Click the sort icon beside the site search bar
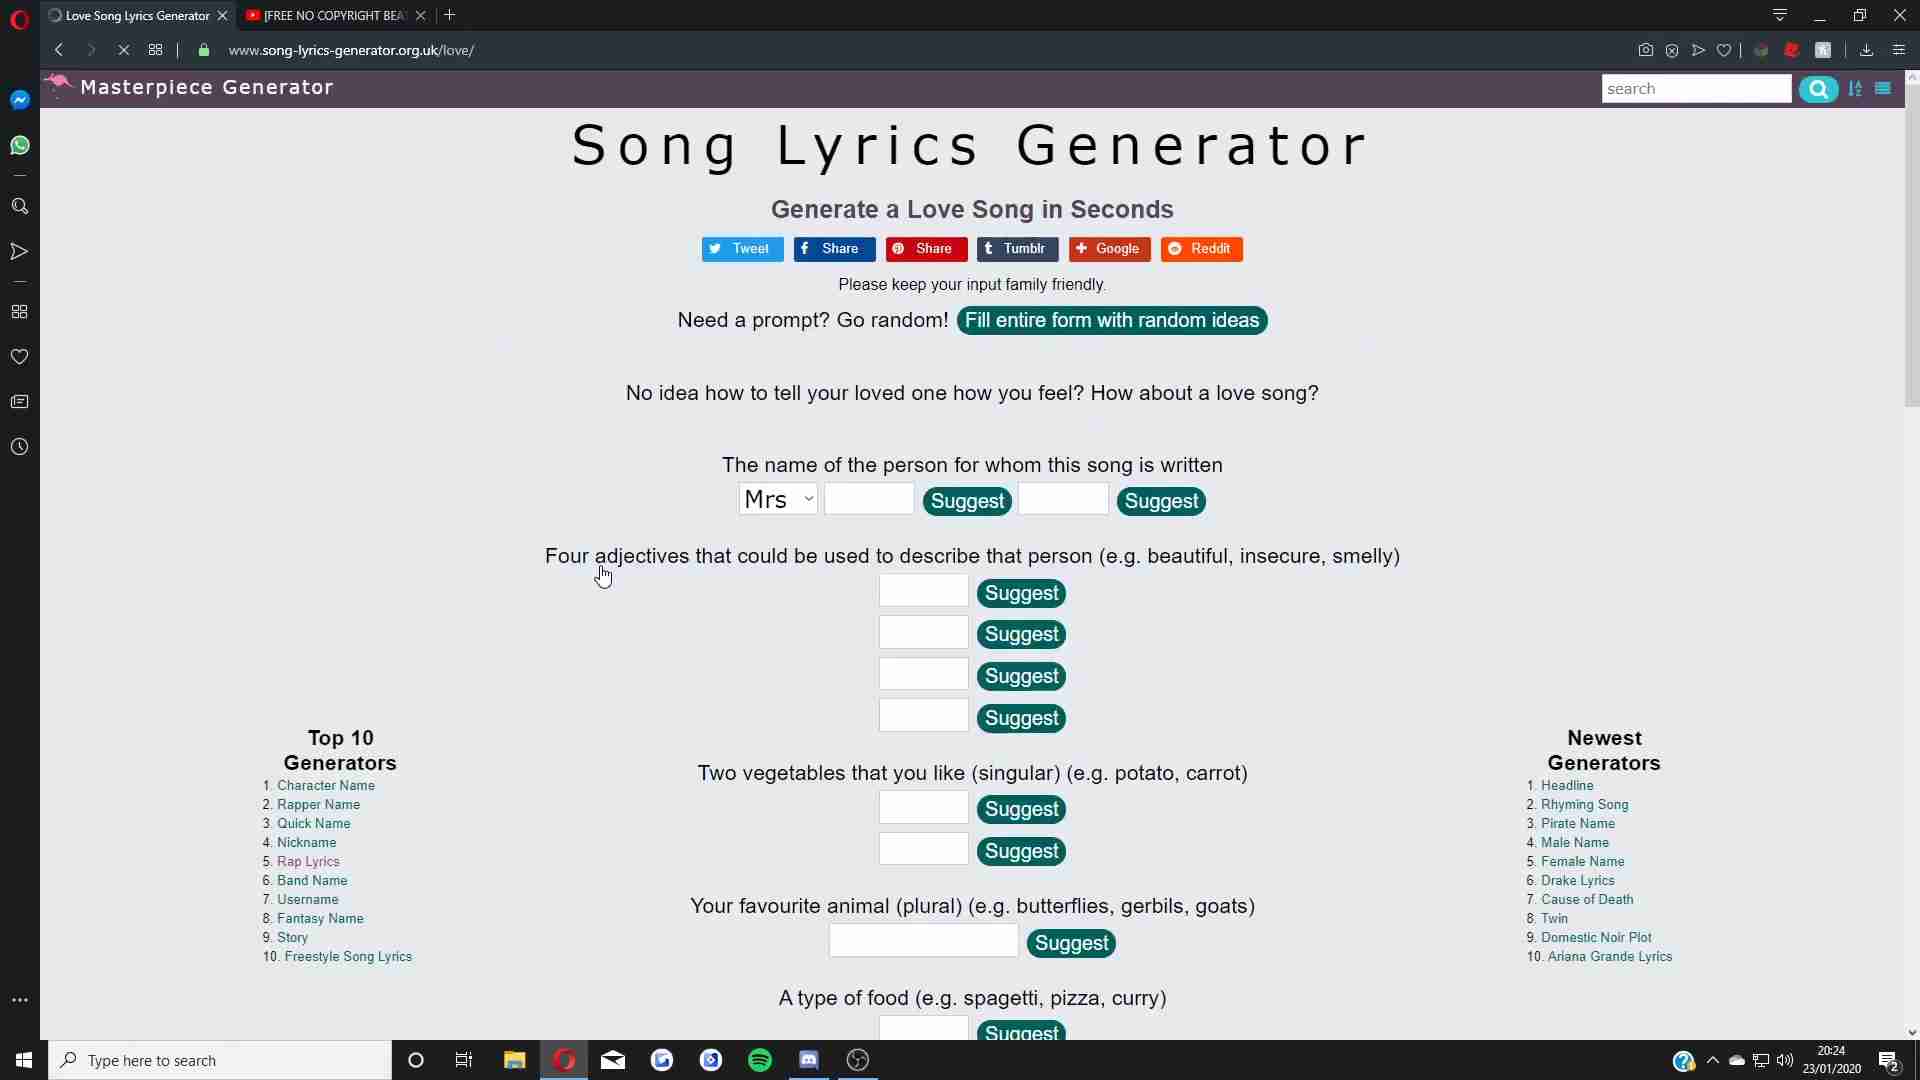 (x=1856, y=89)
